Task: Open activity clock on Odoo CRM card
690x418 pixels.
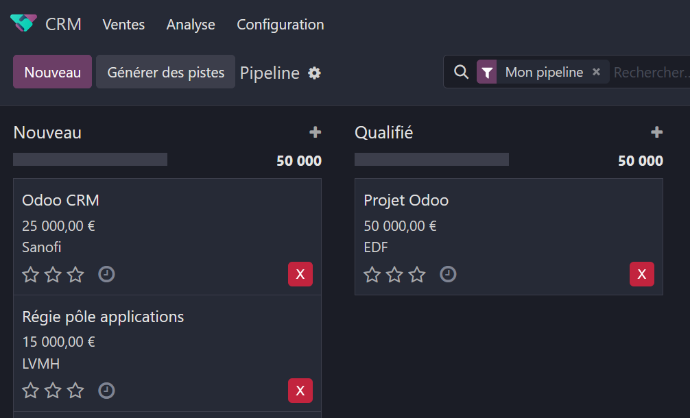Action: 106,274
